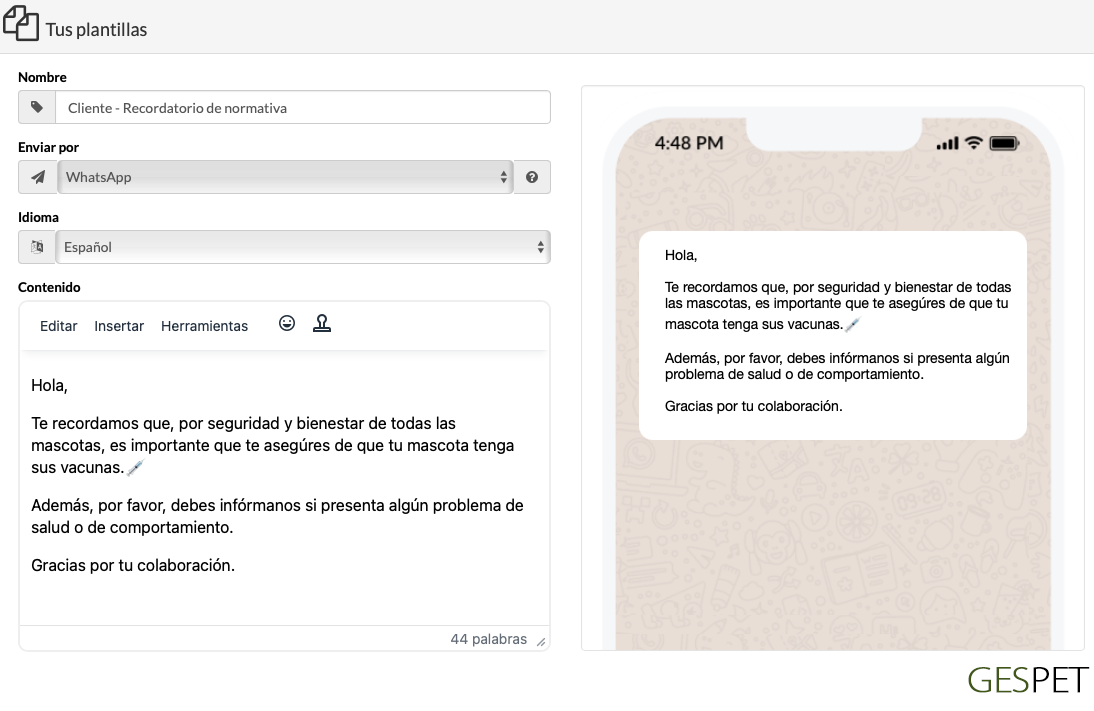This screenshot has width=1094, height=711.
Task: Click the stepper arrows on the WhatsApp selector
Action: [x=503, y=177]
